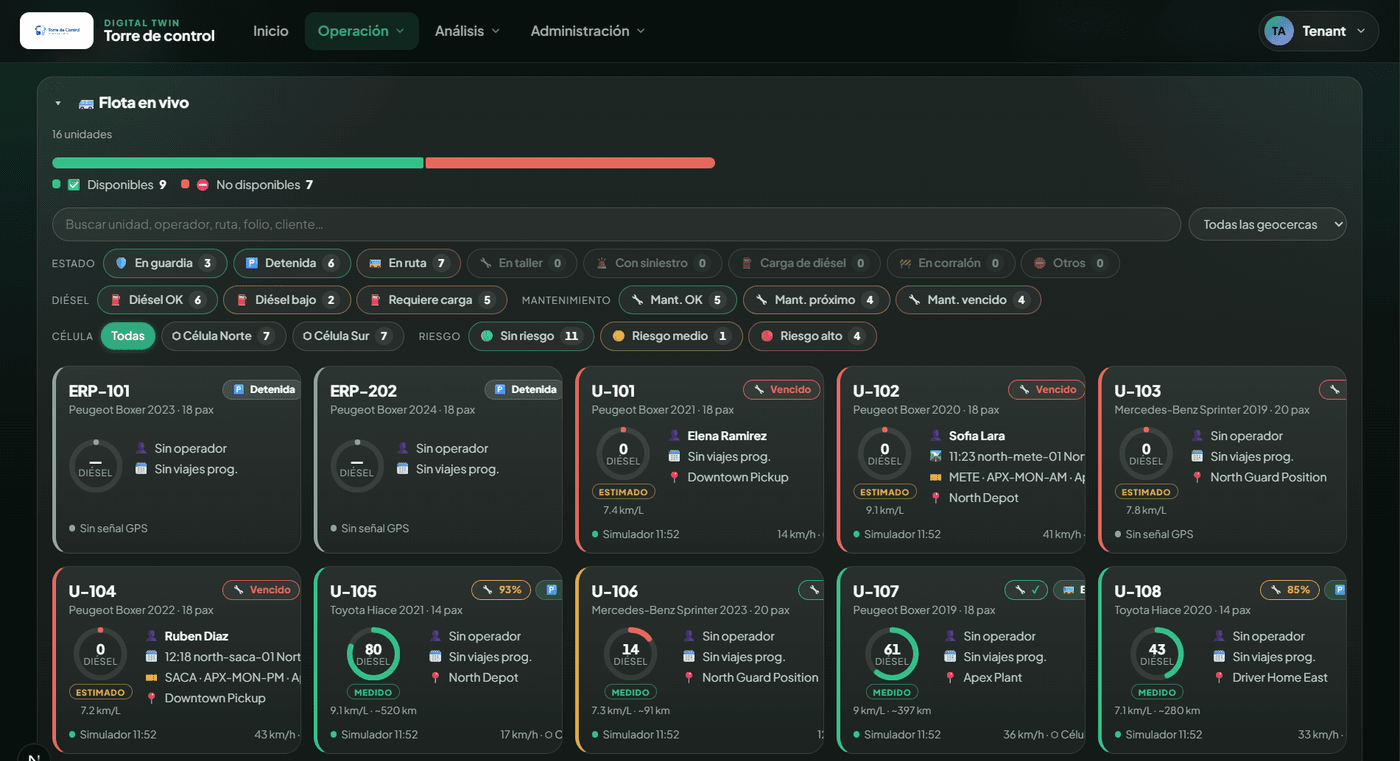
Task: Click the diesel gauge ring on U-105
Action: click(x=373, y=654)
